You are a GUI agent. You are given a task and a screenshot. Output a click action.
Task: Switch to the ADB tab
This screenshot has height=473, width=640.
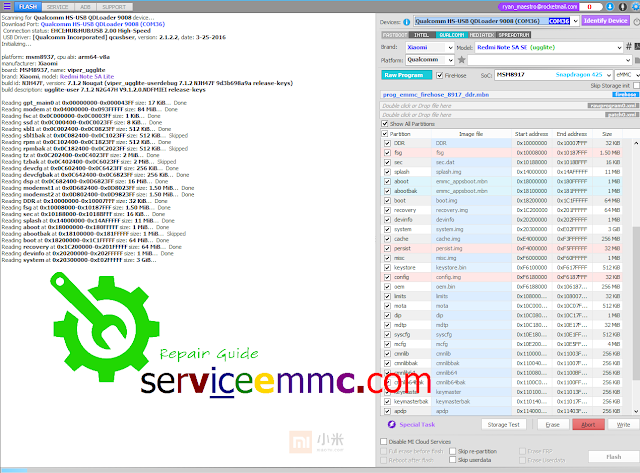point(85,7)
